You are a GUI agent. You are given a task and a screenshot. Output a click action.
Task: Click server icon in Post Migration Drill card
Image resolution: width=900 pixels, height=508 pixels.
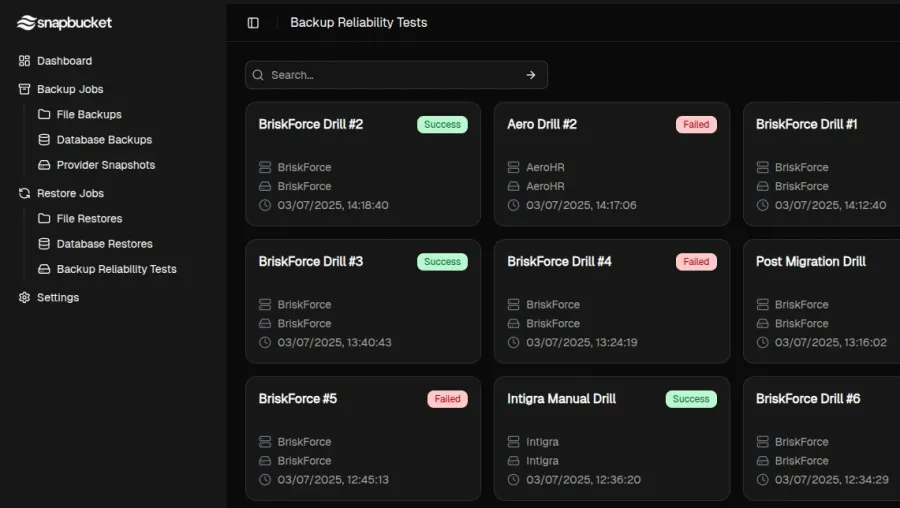coord(762,304)
